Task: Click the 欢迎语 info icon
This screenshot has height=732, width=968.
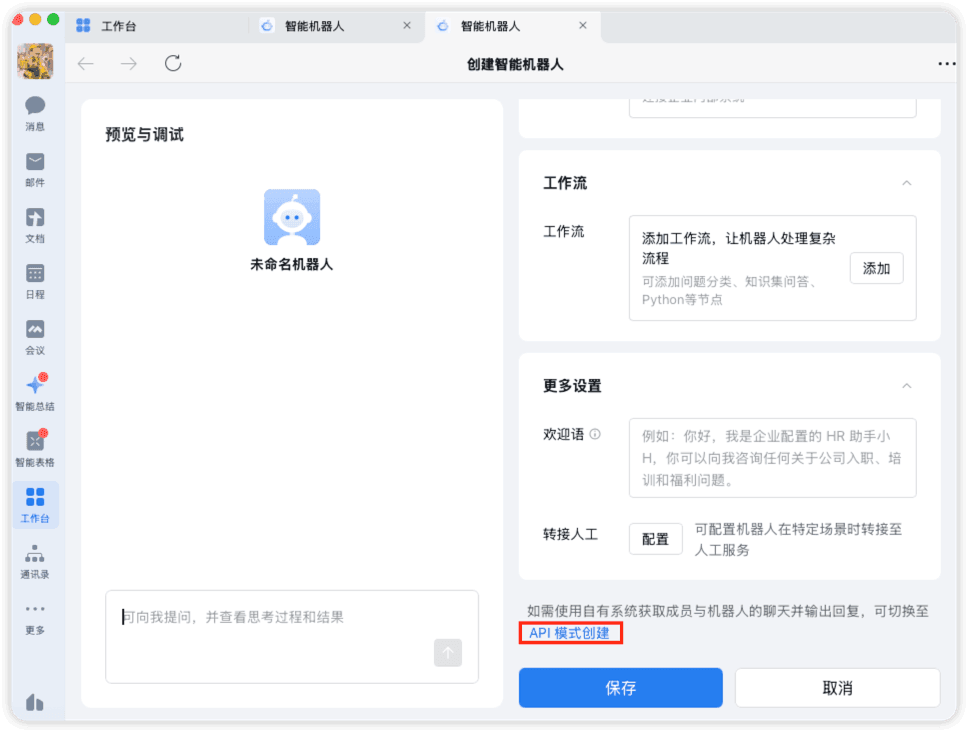Action: (595, 434)
